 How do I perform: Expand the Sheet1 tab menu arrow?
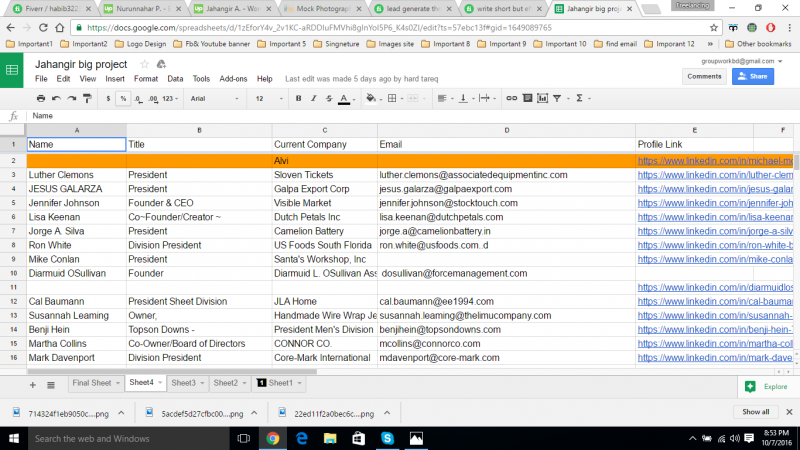[299, 383]
